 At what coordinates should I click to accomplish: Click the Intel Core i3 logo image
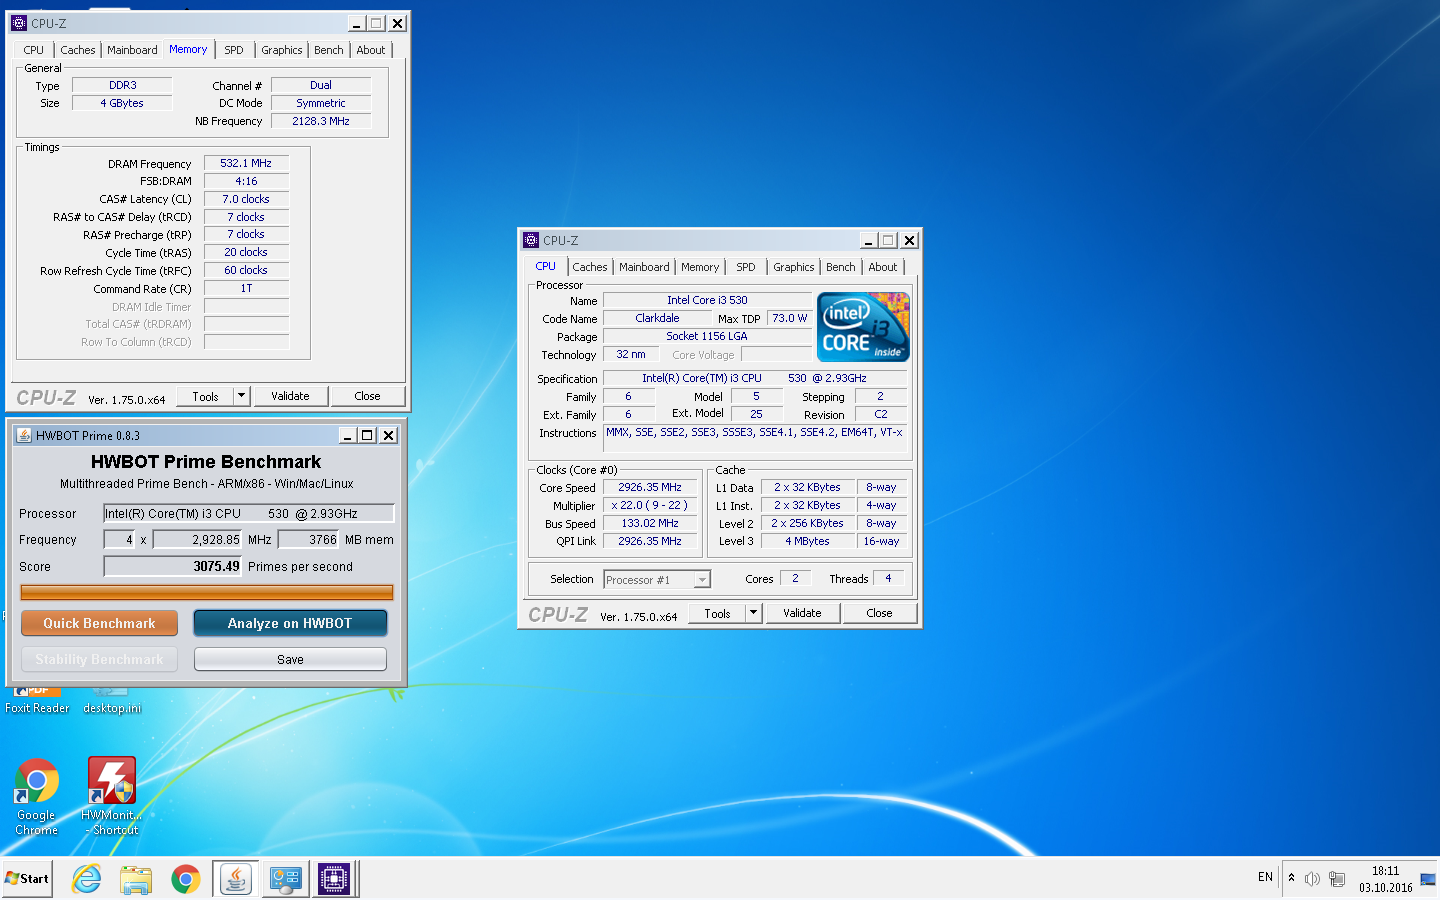[x=863, y=326]
